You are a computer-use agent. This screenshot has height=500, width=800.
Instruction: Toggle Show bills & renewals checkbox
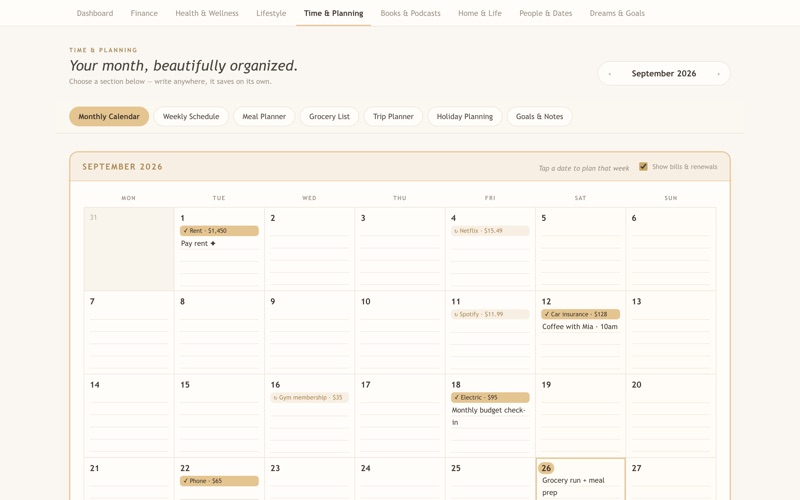coord(643,167)
